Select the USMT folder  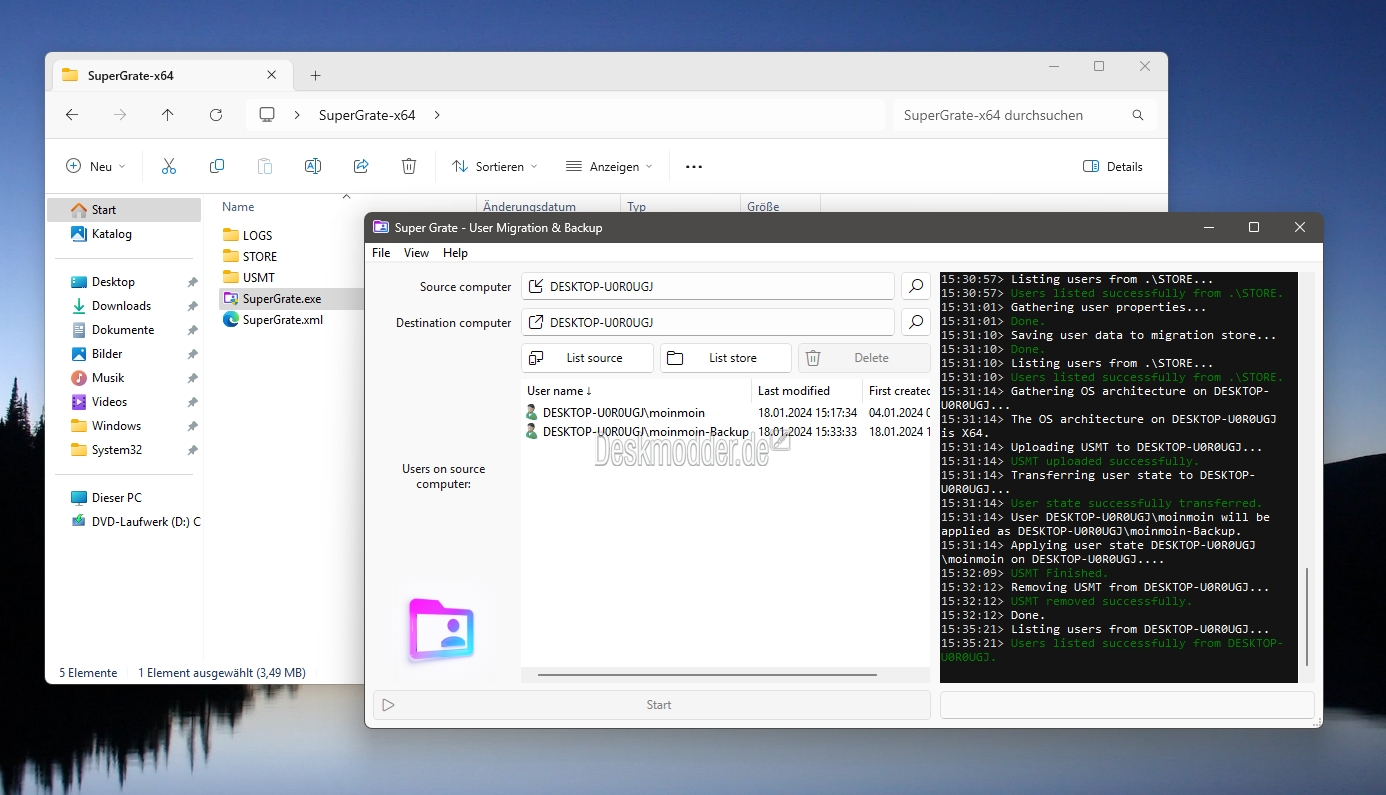coord(249,277)
